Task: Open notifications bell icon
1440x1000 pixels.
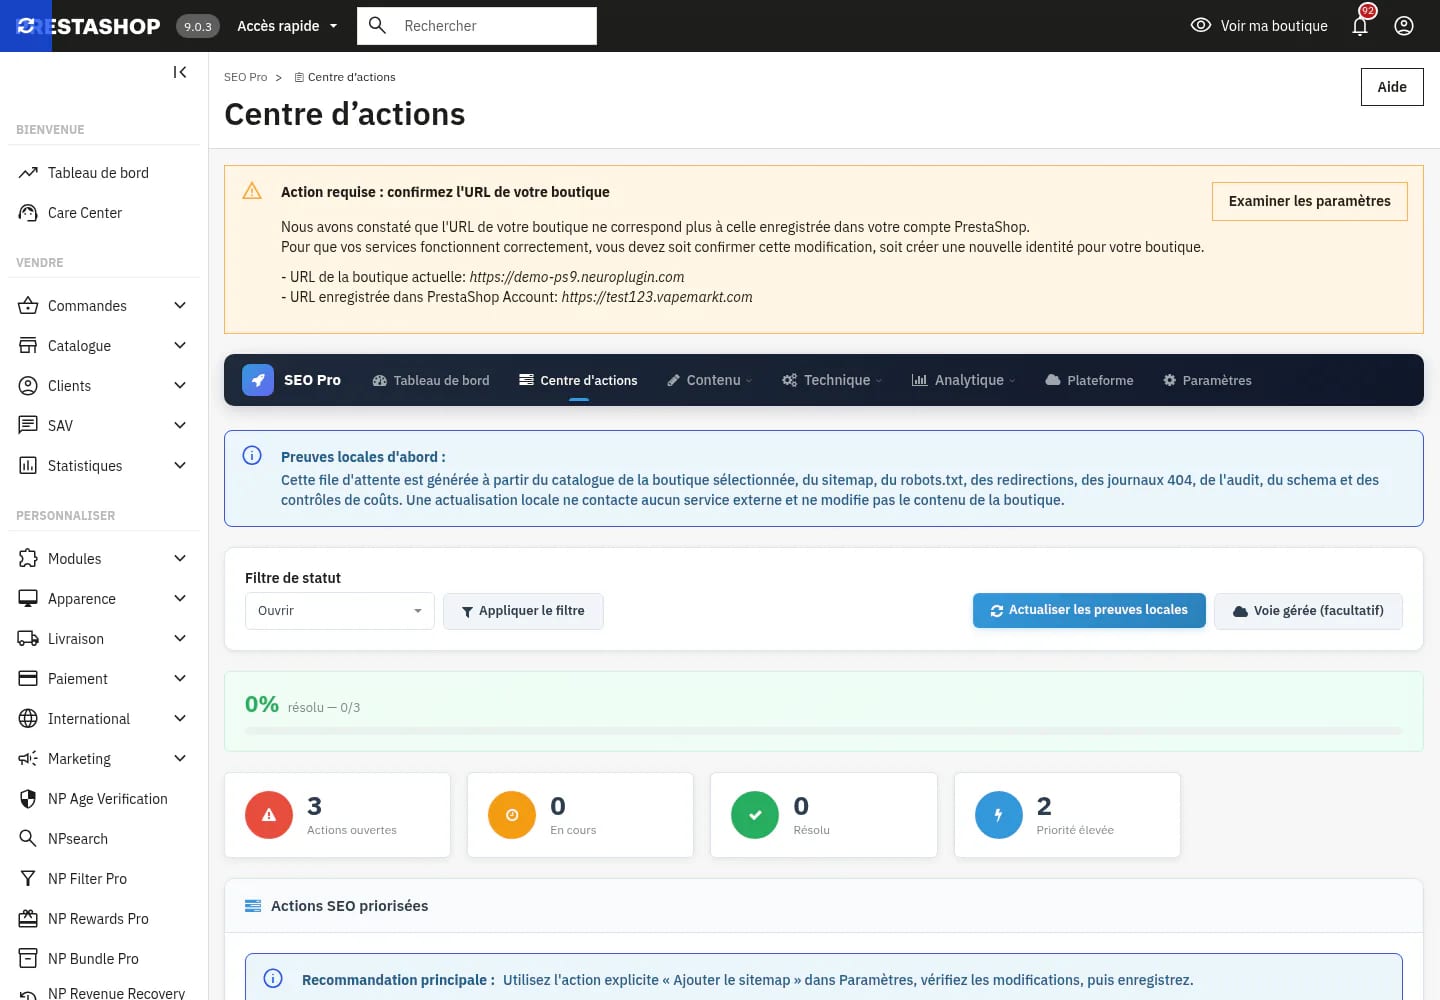Action: [x=1360, y=25]
